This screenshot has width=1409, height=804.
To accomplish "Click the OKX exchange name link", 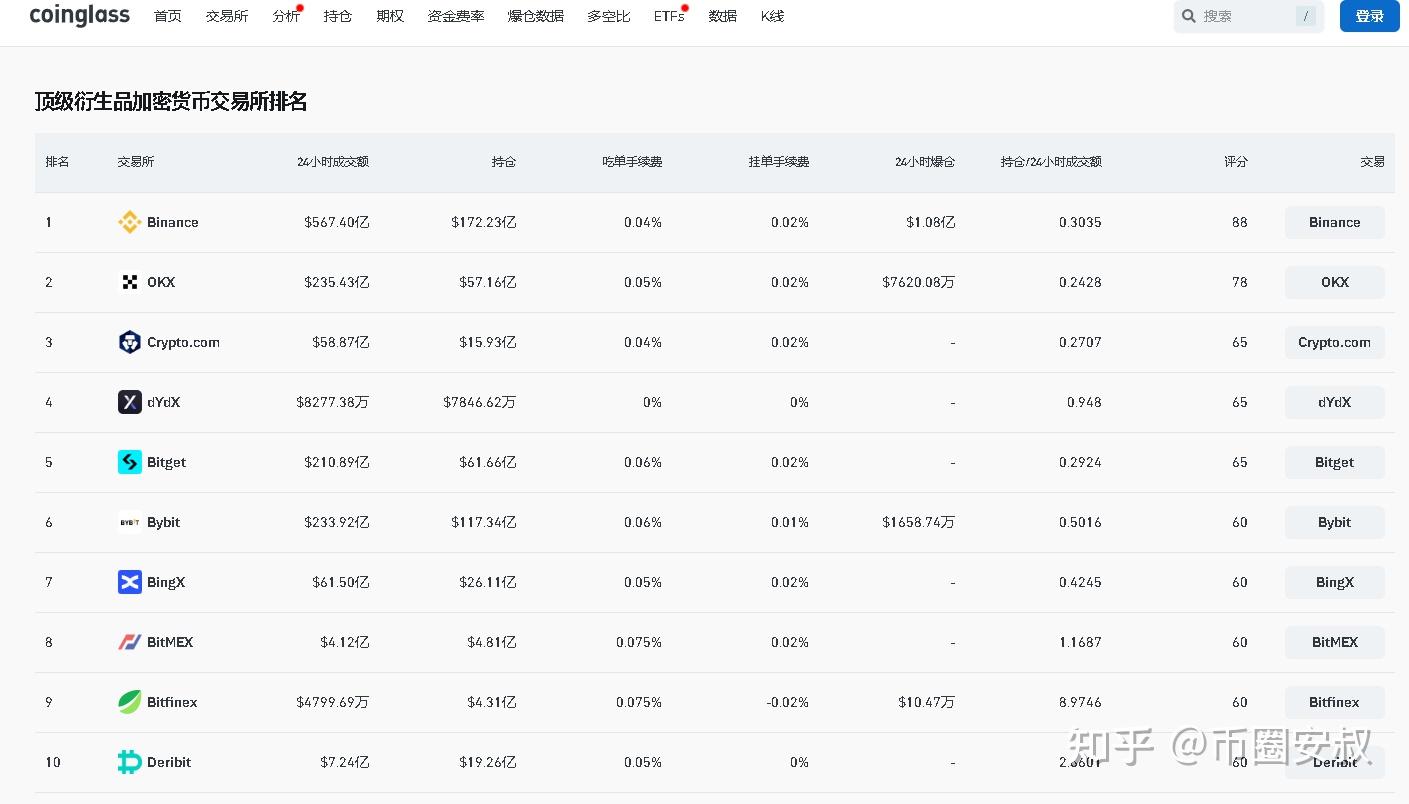I will [x=161, y=282].
